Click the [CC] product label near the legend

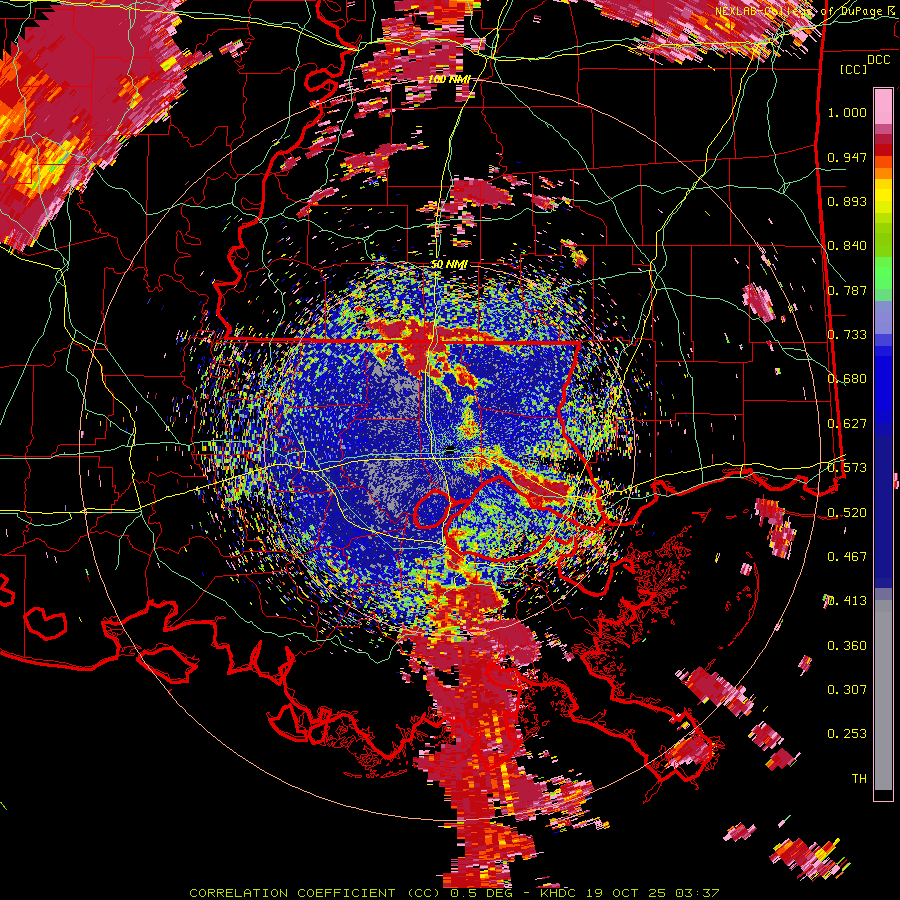pyautogui.click(x=854, y=69)
